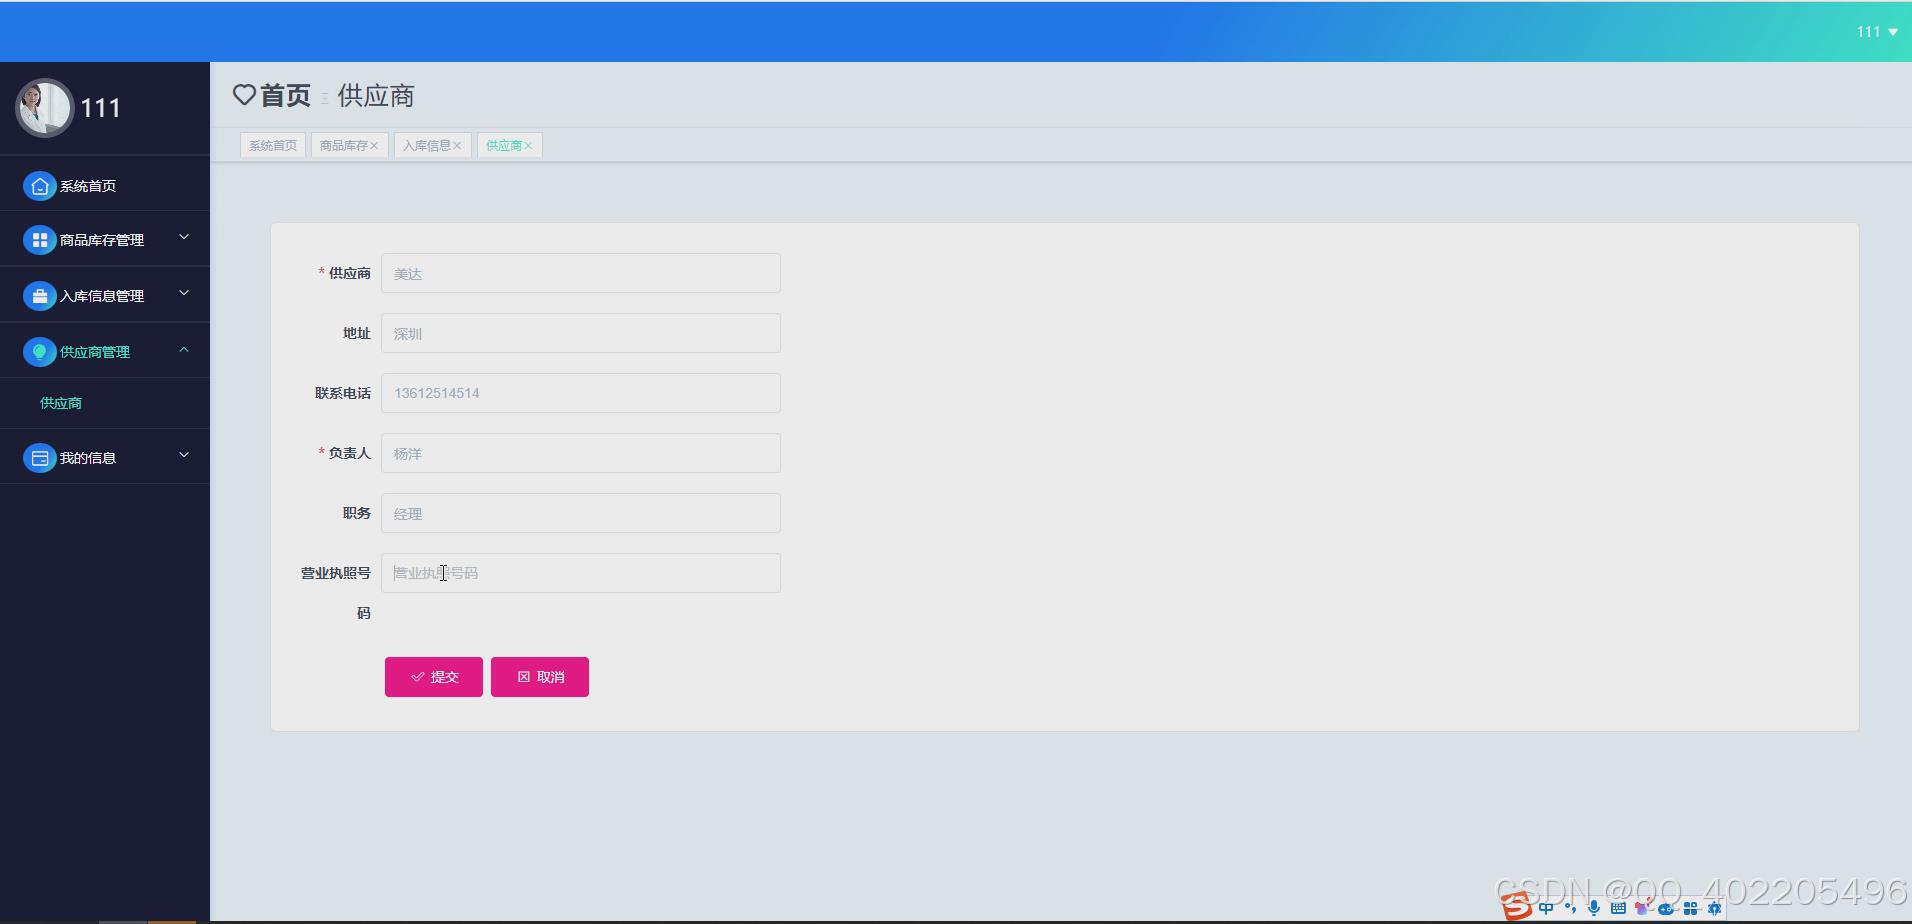The height and width of the screenshot is (924, 1912).
Task: Click the heart icon beside 首页 breadcrumb
Action: pyautogui.click(x=245, y=95)
